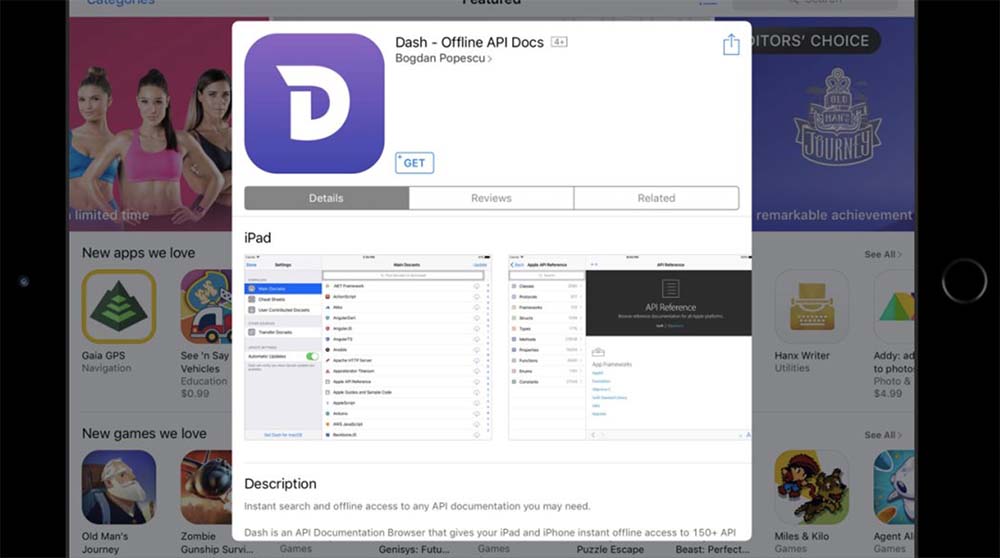1000x558 pixels.
Task: Click the 'Miles & Kilo' game title text
Action: point(802,536)
